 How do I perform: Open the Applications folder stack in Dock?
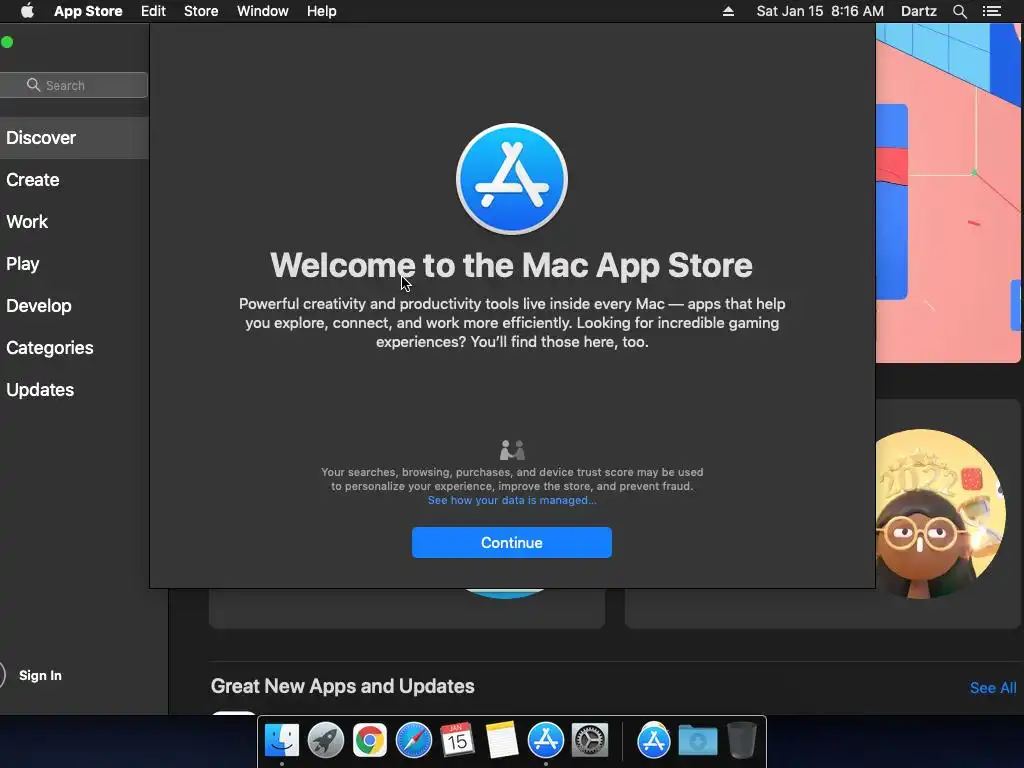[654, 741]
